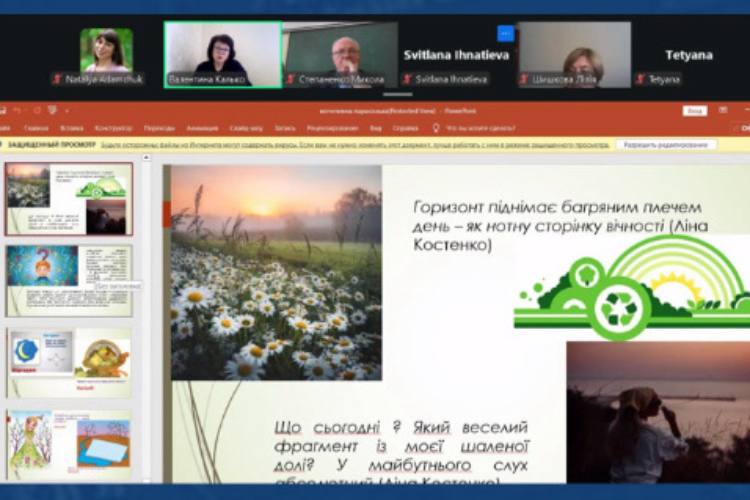Click the muted mic icon beside Tetyana label
This screenshot has width=750, height=500.
click(642, 78)
